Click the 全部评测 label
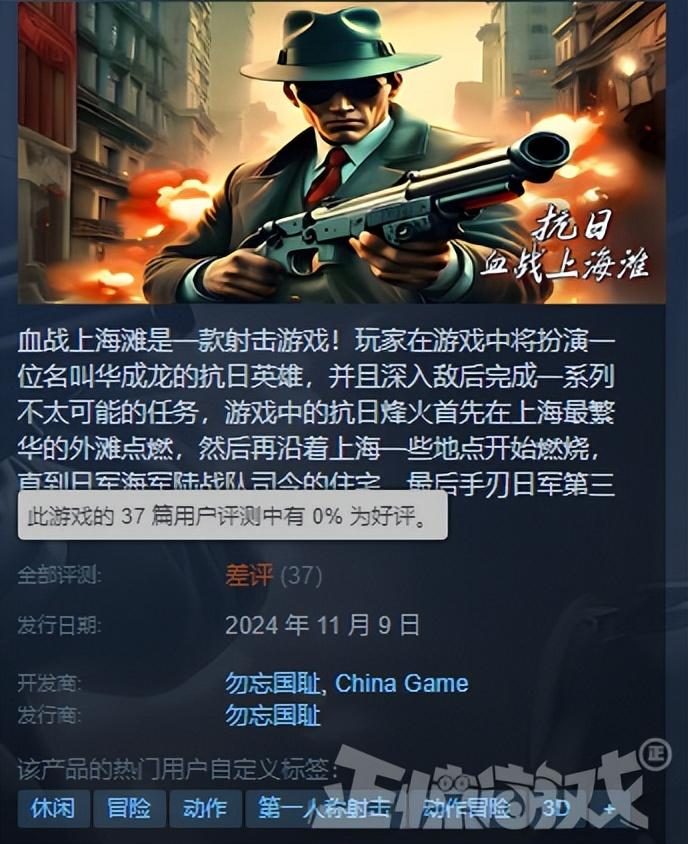 59,575
